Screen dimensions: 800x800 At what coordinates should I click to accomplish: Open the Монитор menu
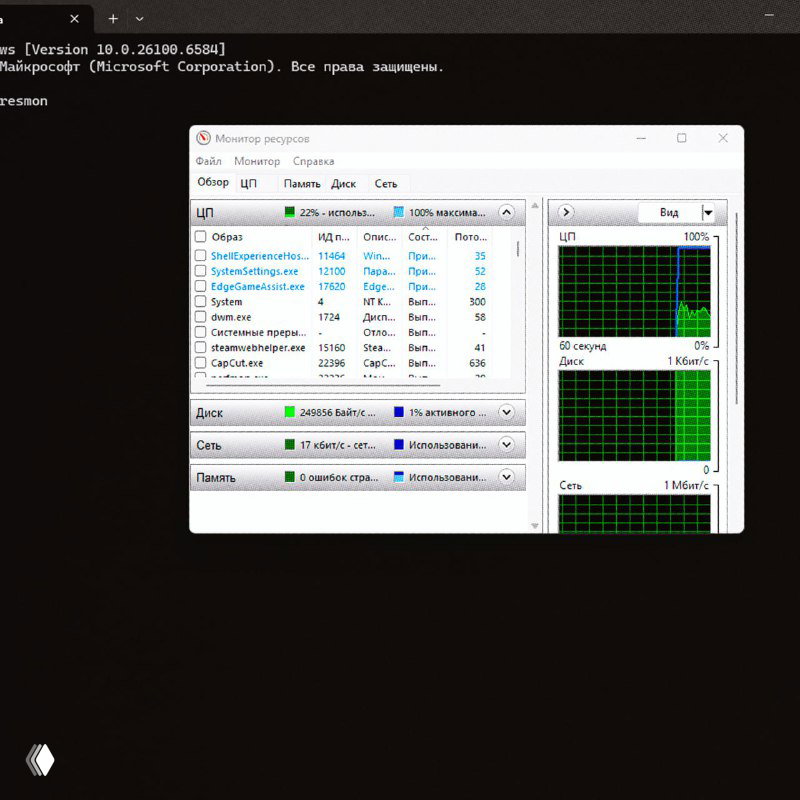click(x=257, y=161)
